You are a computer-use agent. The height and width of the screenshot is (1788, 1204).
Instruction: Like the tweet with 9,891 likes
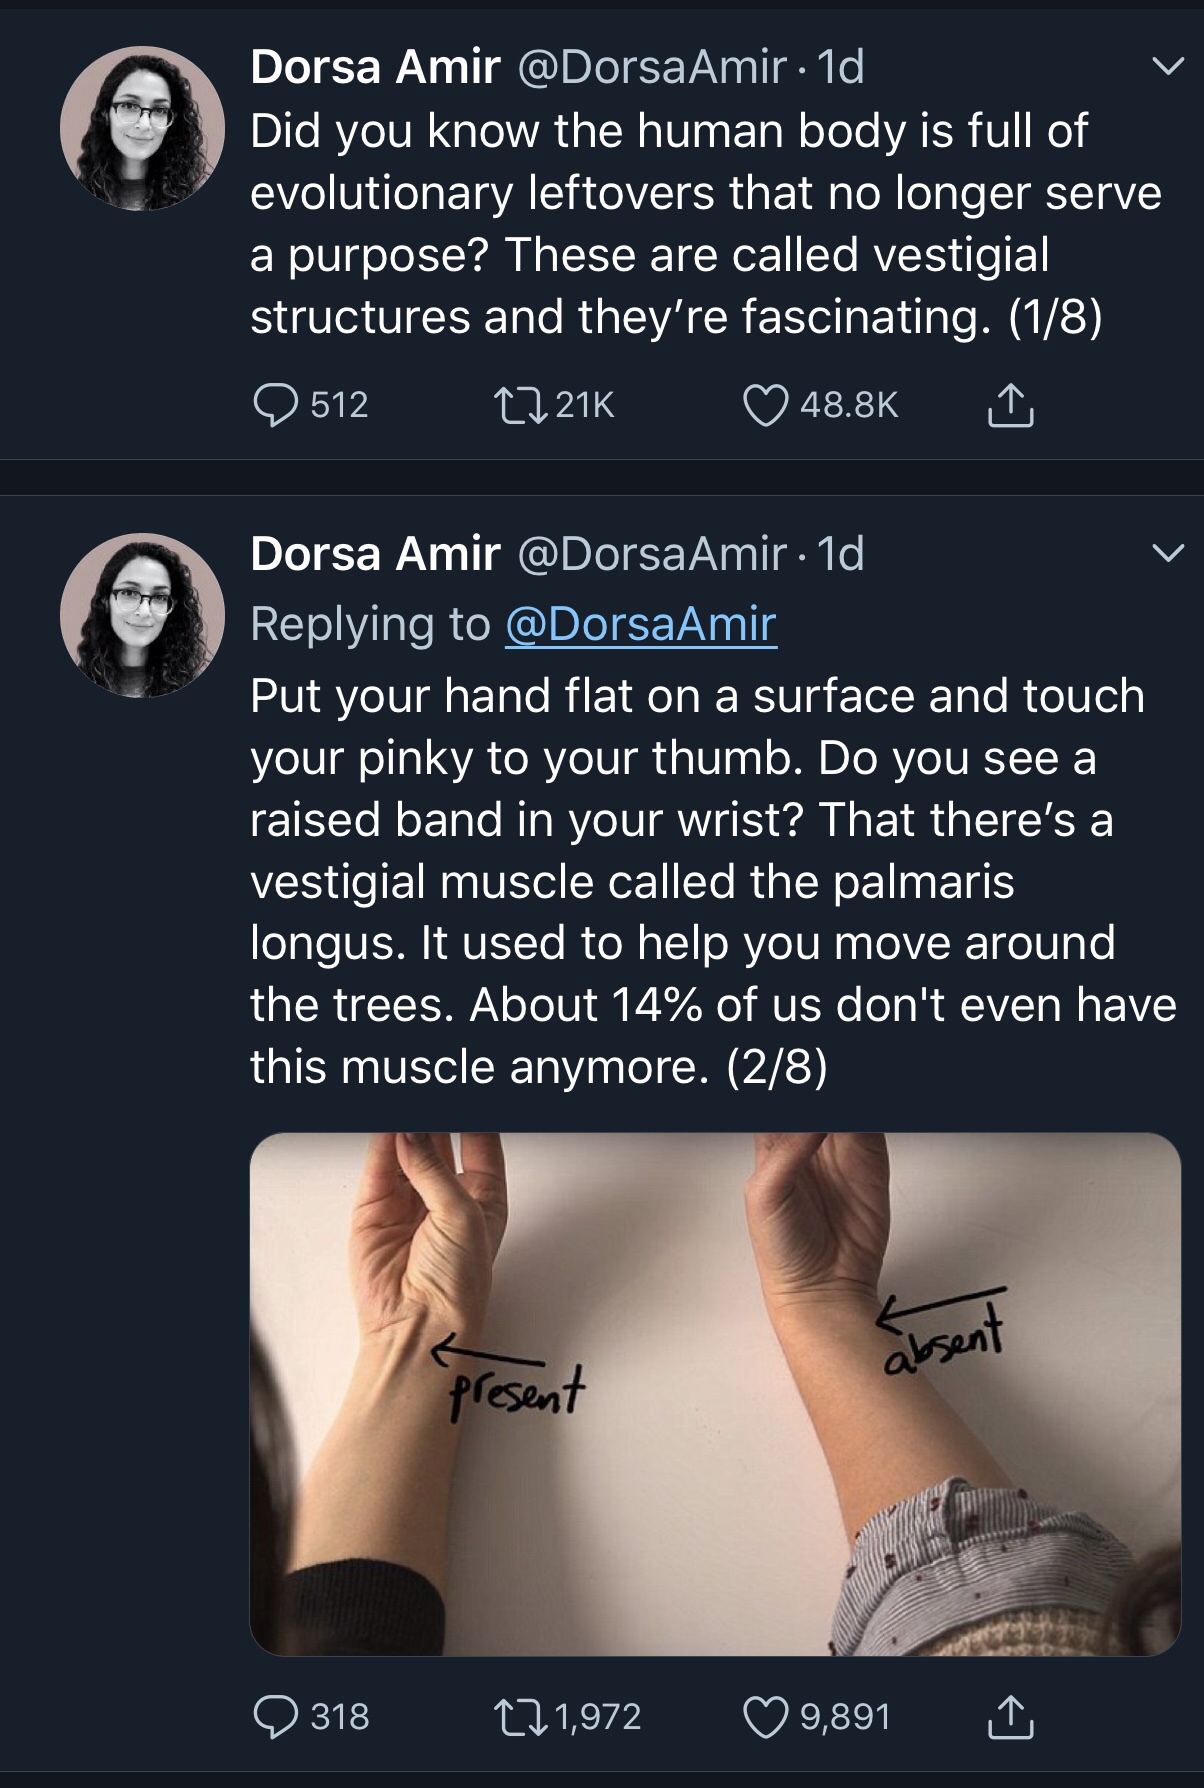coord(766,1717)
